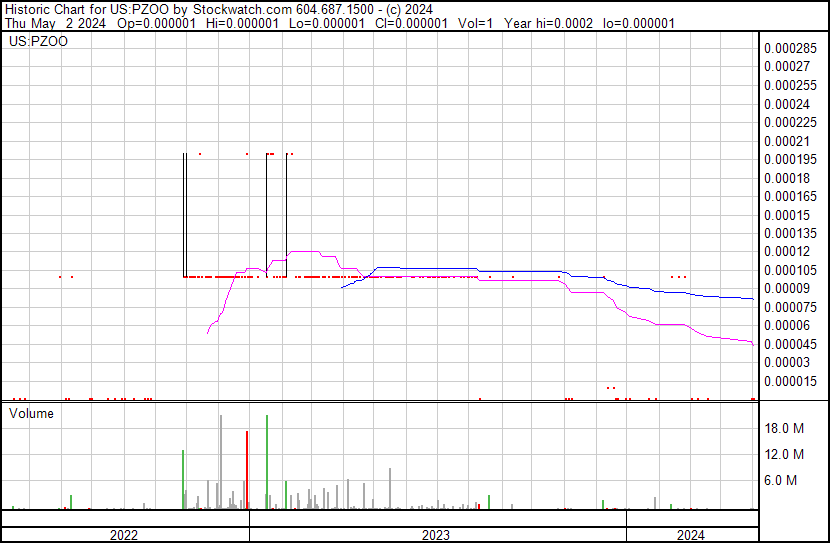Viewport: 830px width, 543px height.
Task: Select the 2024 year label
Action: (691, 535)
